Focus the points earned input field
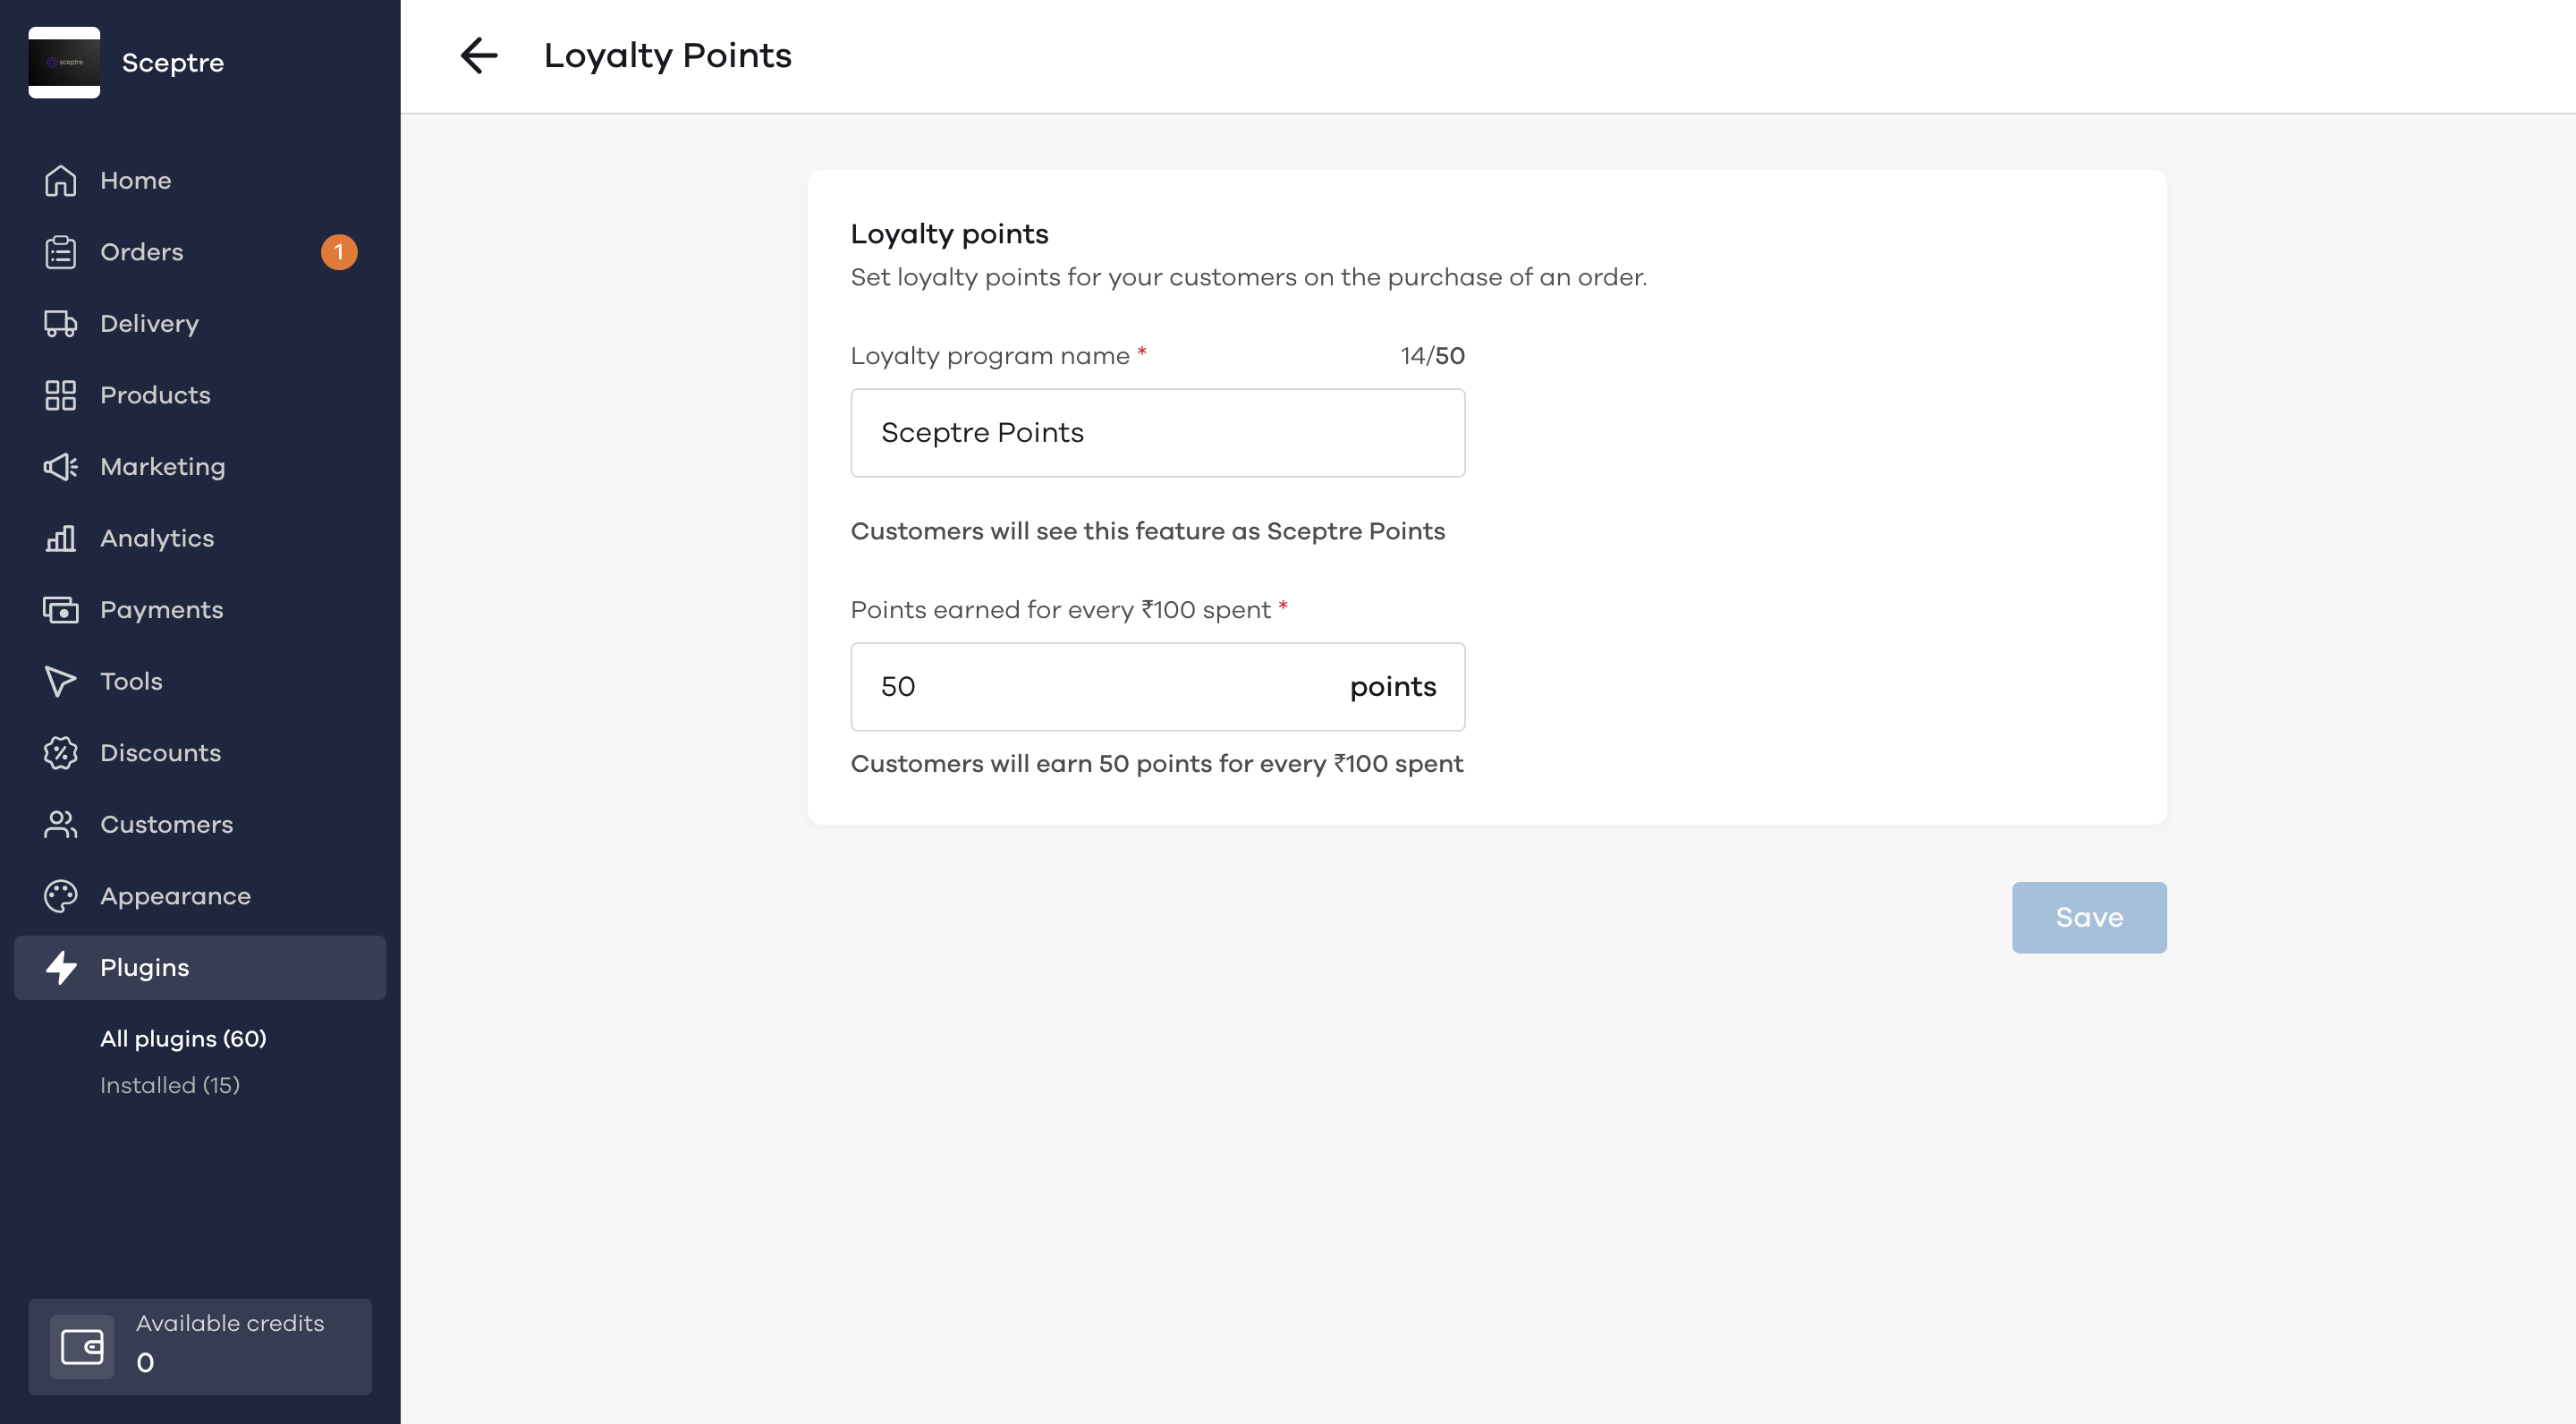2576x1424 pixels. coord(1158,687)
